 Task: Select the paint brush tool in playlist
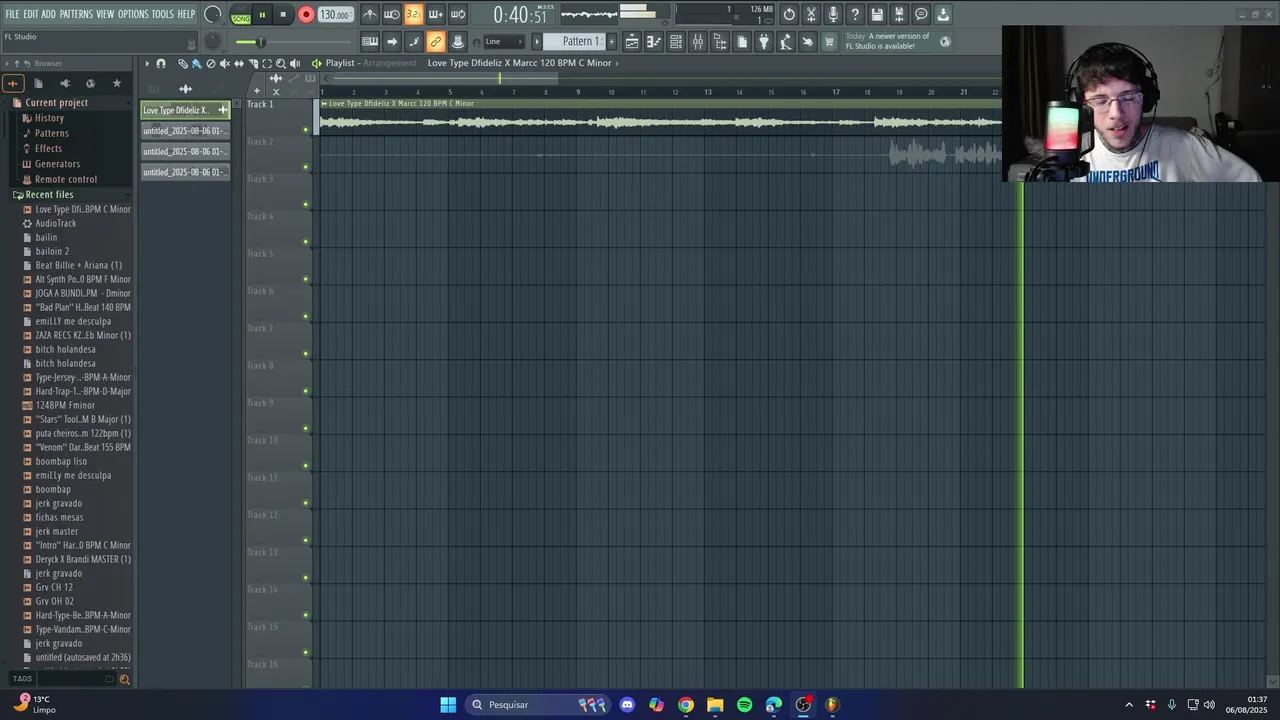coord(196,63)
